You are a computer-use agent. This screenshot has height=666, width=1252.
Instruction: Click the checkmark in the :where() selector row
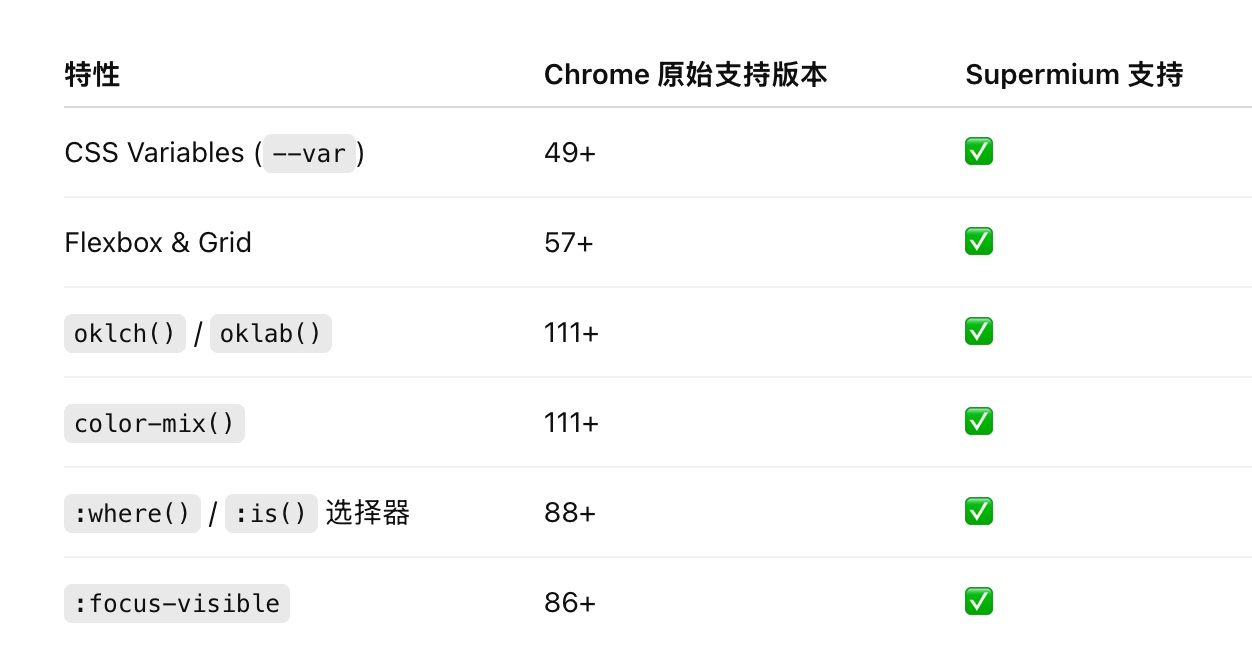pos(979,512)
